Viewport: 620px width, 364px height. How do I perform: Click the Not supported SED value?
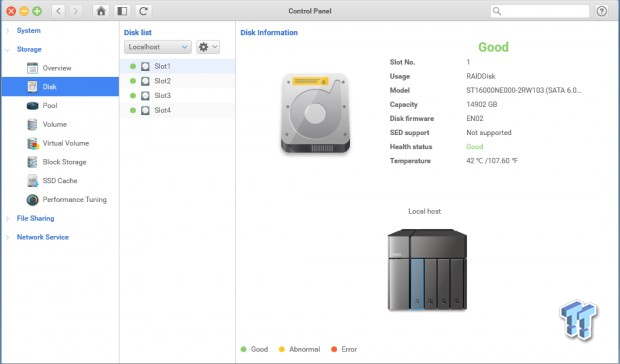(x=489, y=132)
